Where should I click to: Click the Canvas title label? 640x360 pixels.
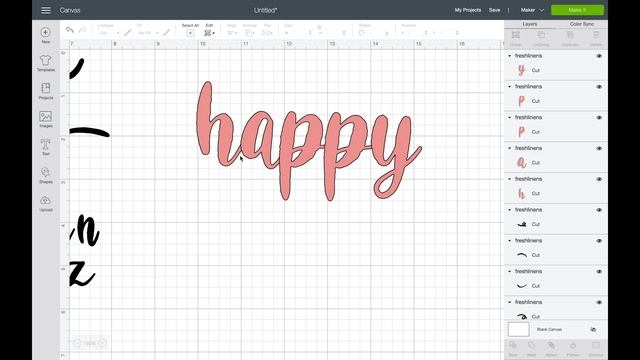(x=70, y=10)
